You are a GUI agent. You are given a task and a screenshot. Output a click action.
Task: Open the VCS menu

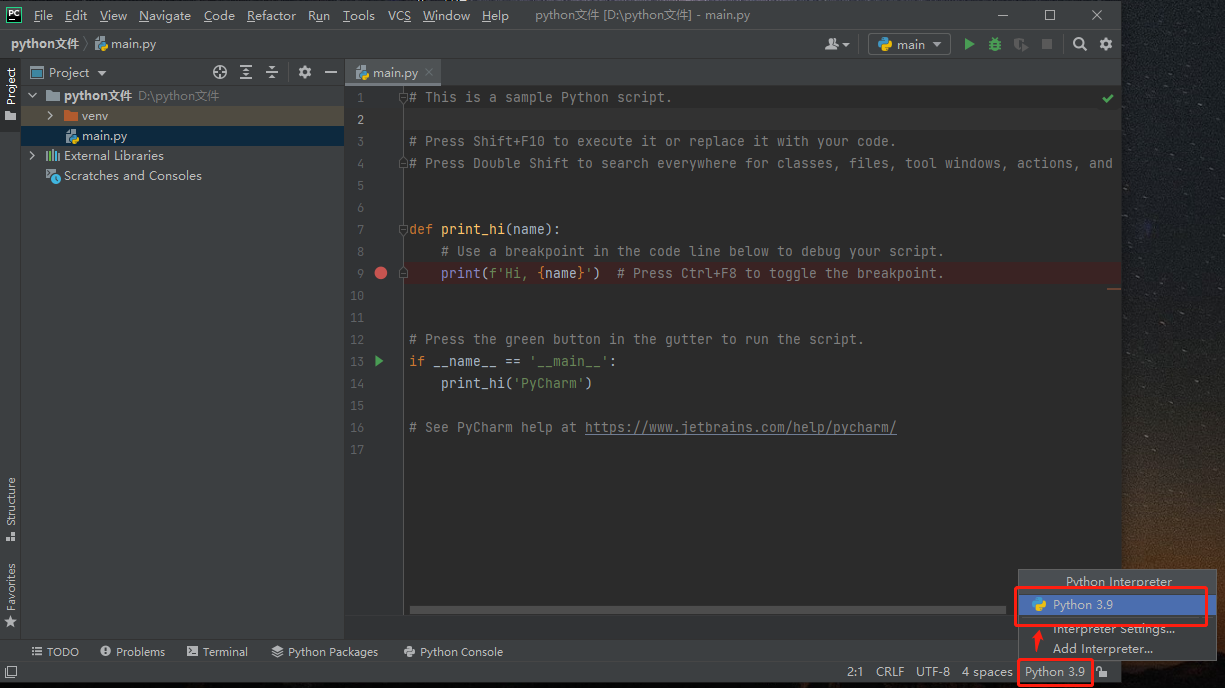pyautogui.click(x=399, y=15)
